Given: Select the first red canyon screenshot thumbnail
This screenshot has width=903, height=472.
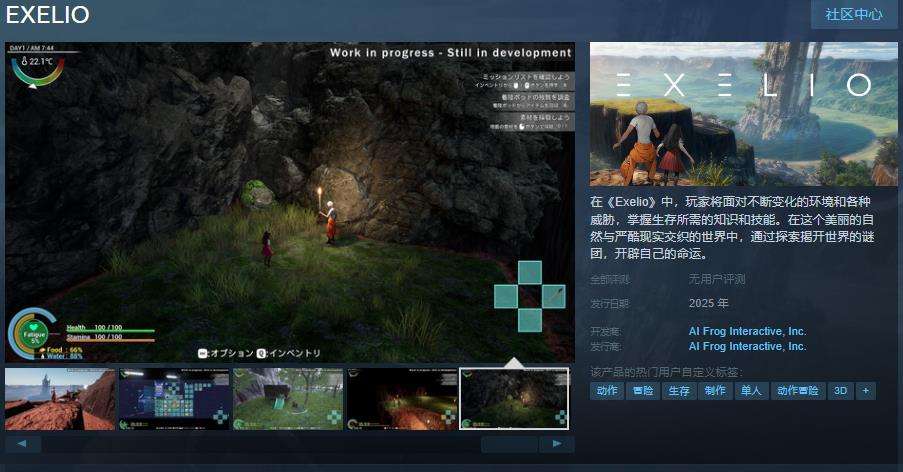Looking at the screenshot, I should pyautogui.click(x=60, y=399).
